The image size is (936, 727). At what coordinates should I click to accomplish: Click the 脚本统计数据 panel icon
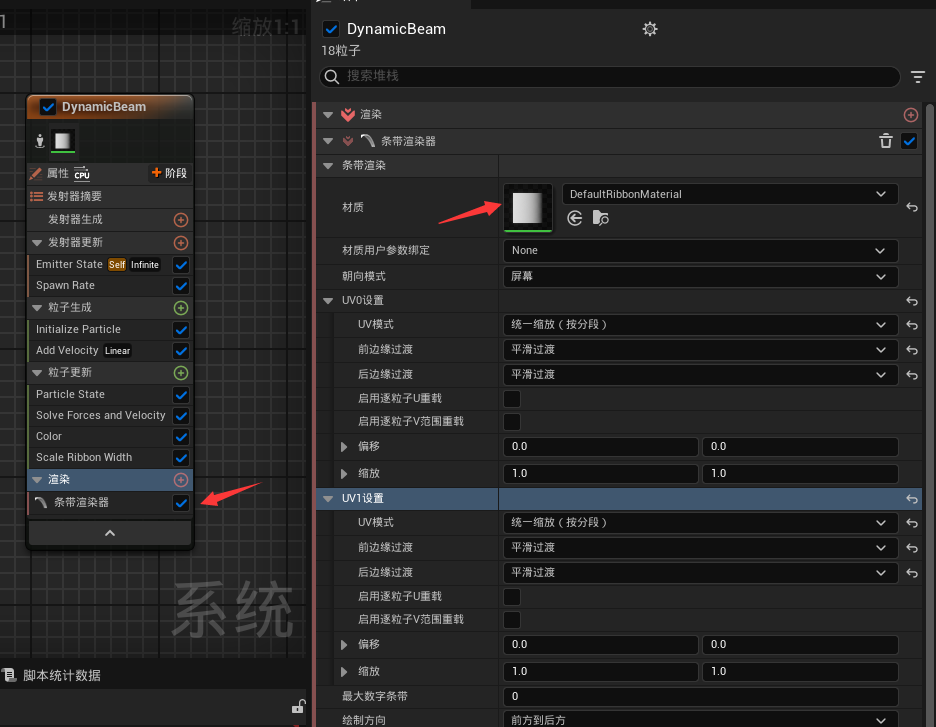(9, 675)
